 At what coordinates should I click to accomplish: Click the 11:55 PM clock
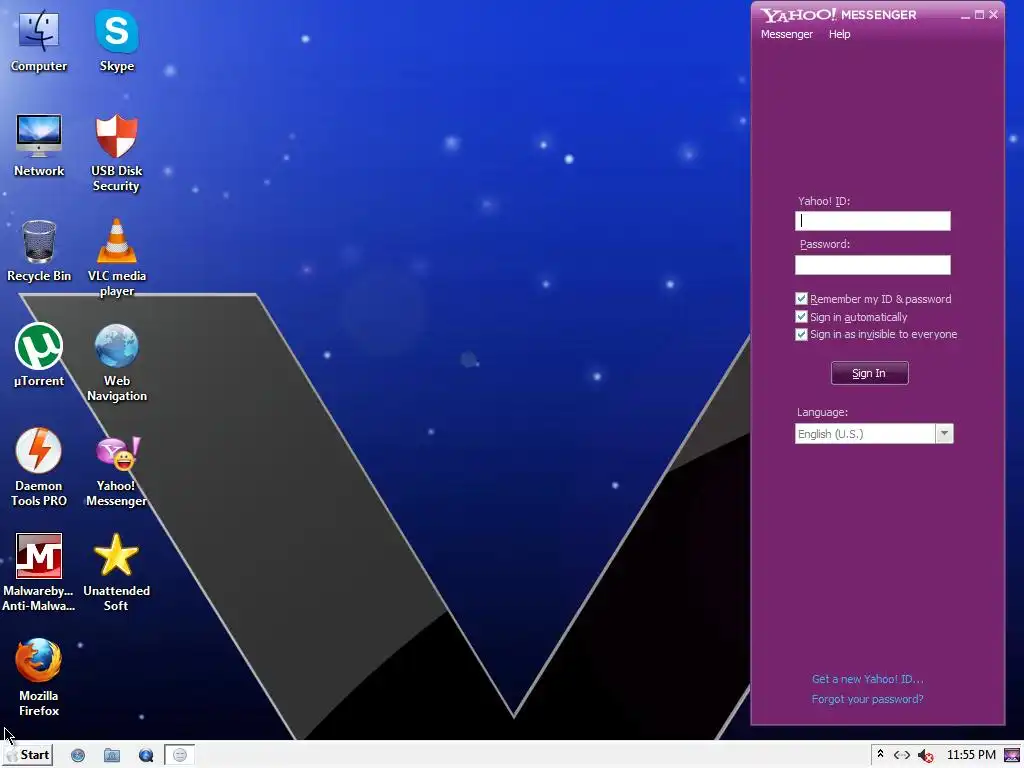pos(971,755)
